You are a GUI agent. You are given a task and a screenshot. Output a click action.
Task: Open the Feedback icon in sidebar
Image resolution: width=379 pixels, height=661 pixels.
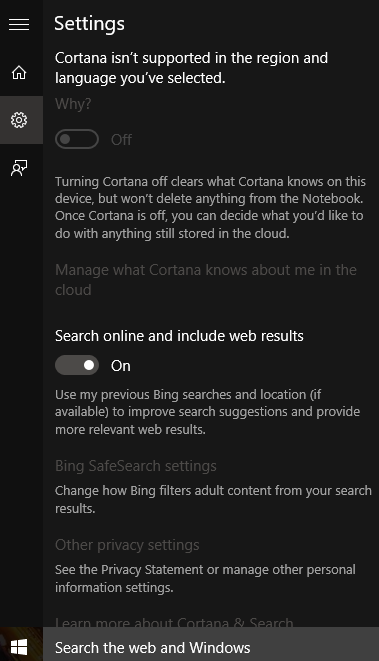tap(19, 168)
